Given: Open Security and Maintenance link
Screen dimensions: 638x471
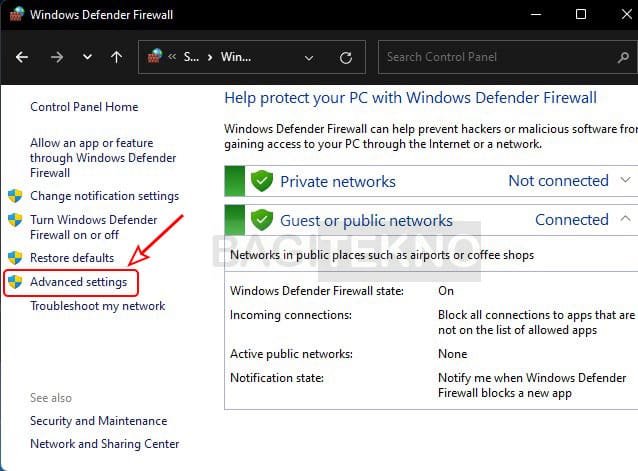Looking at the screenshot, I should (x=98, y=421).
